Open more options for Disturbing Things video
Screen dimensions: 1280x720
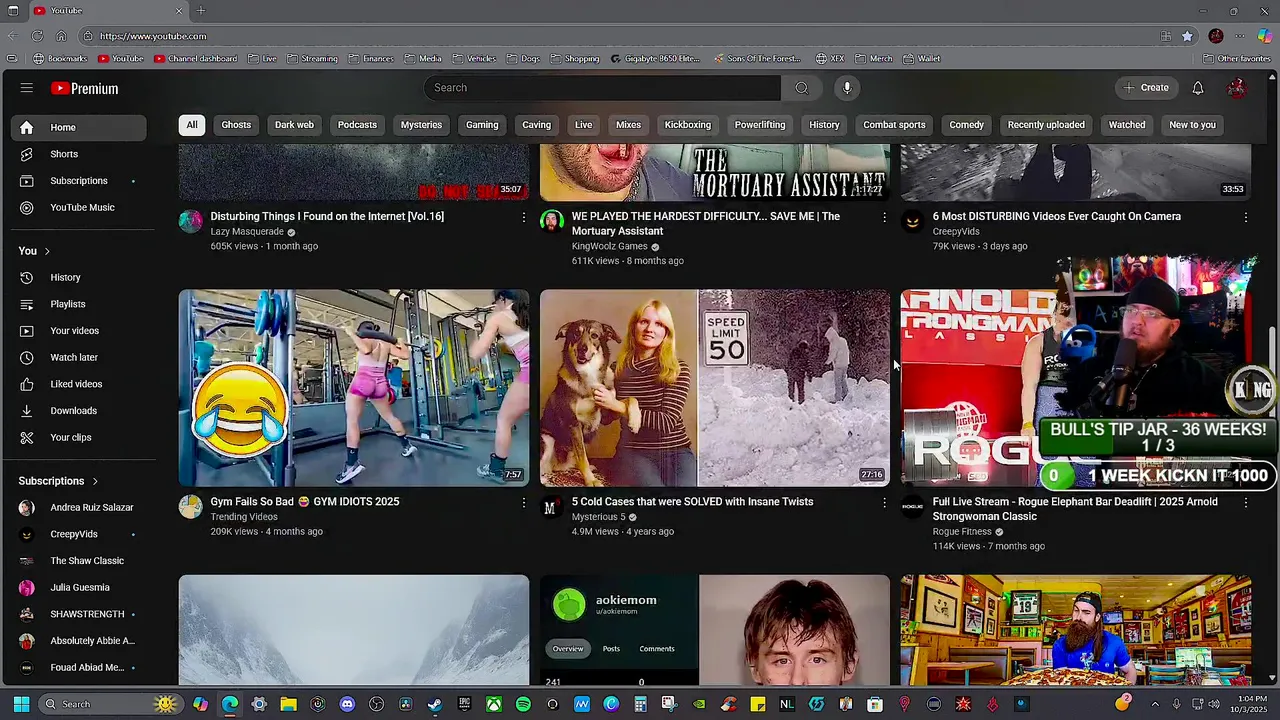pos(523,217)
